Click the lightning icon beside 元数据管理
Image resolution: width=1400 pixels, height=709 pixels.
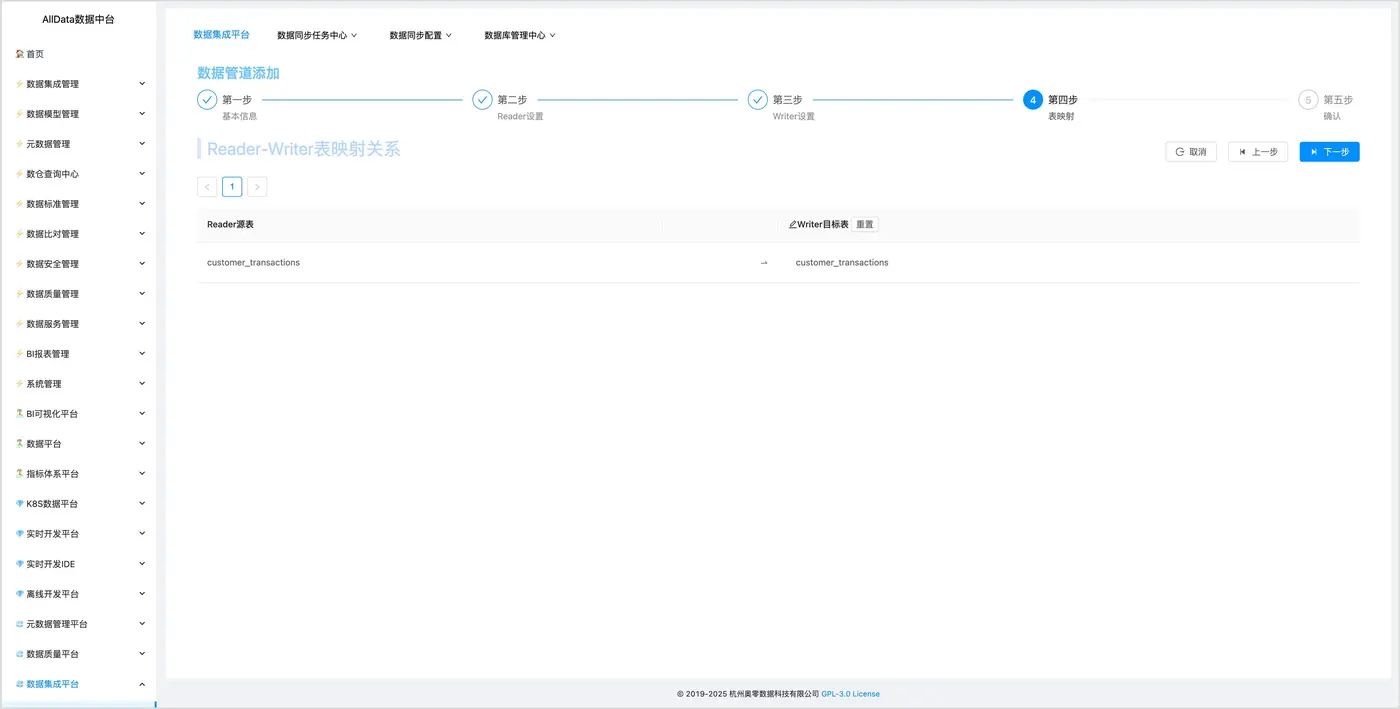[20, 144]
